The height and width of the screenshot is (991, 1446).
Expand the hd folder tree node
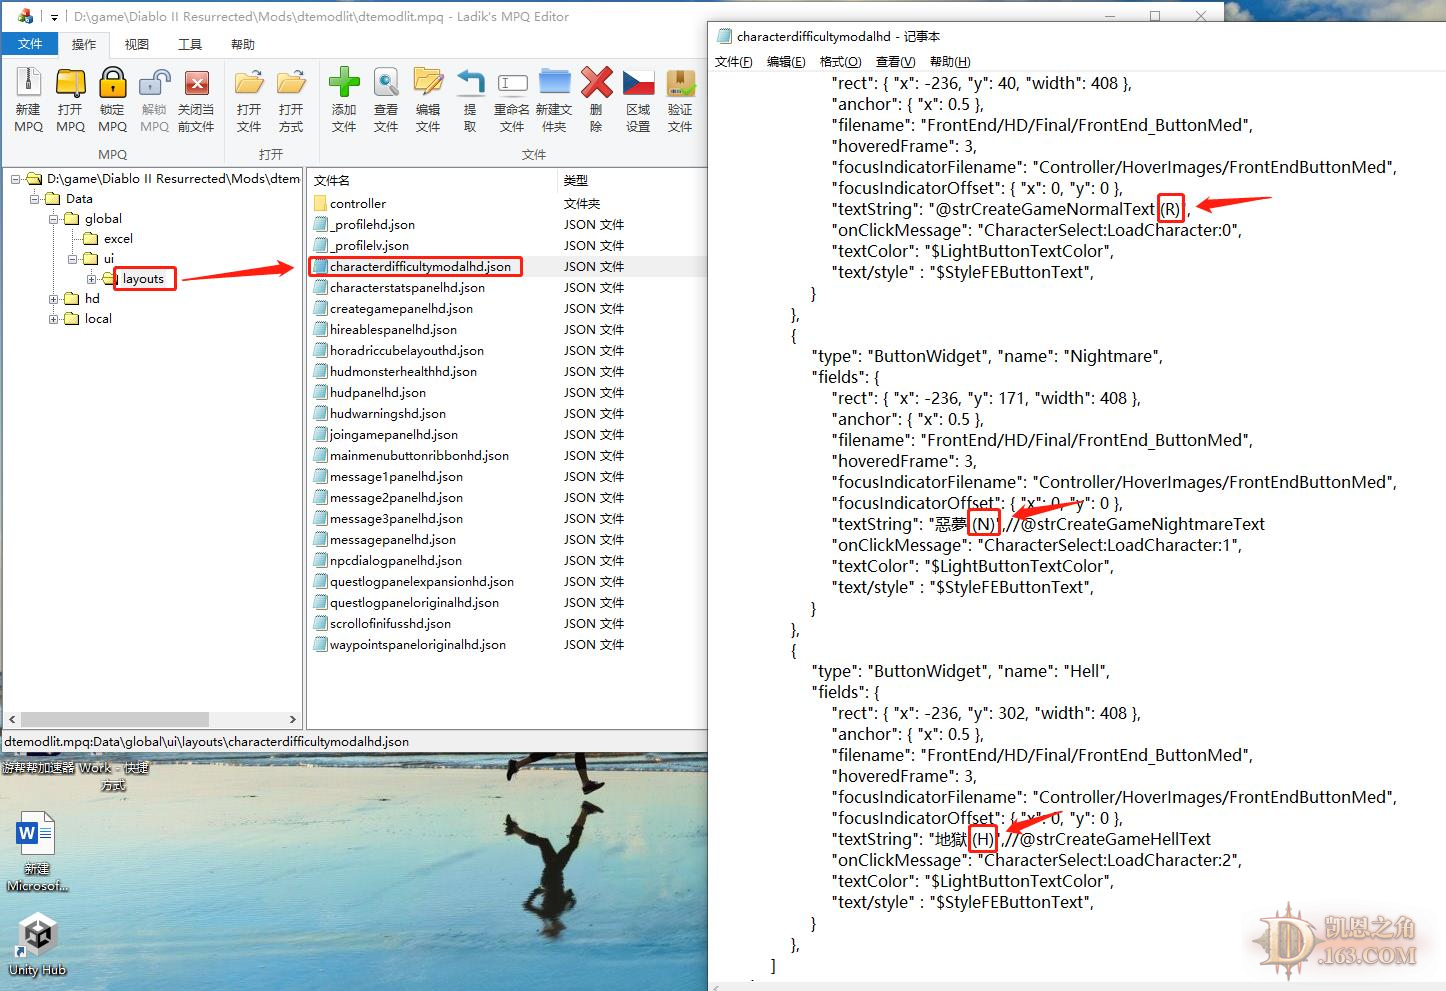[x=54, y=299]
